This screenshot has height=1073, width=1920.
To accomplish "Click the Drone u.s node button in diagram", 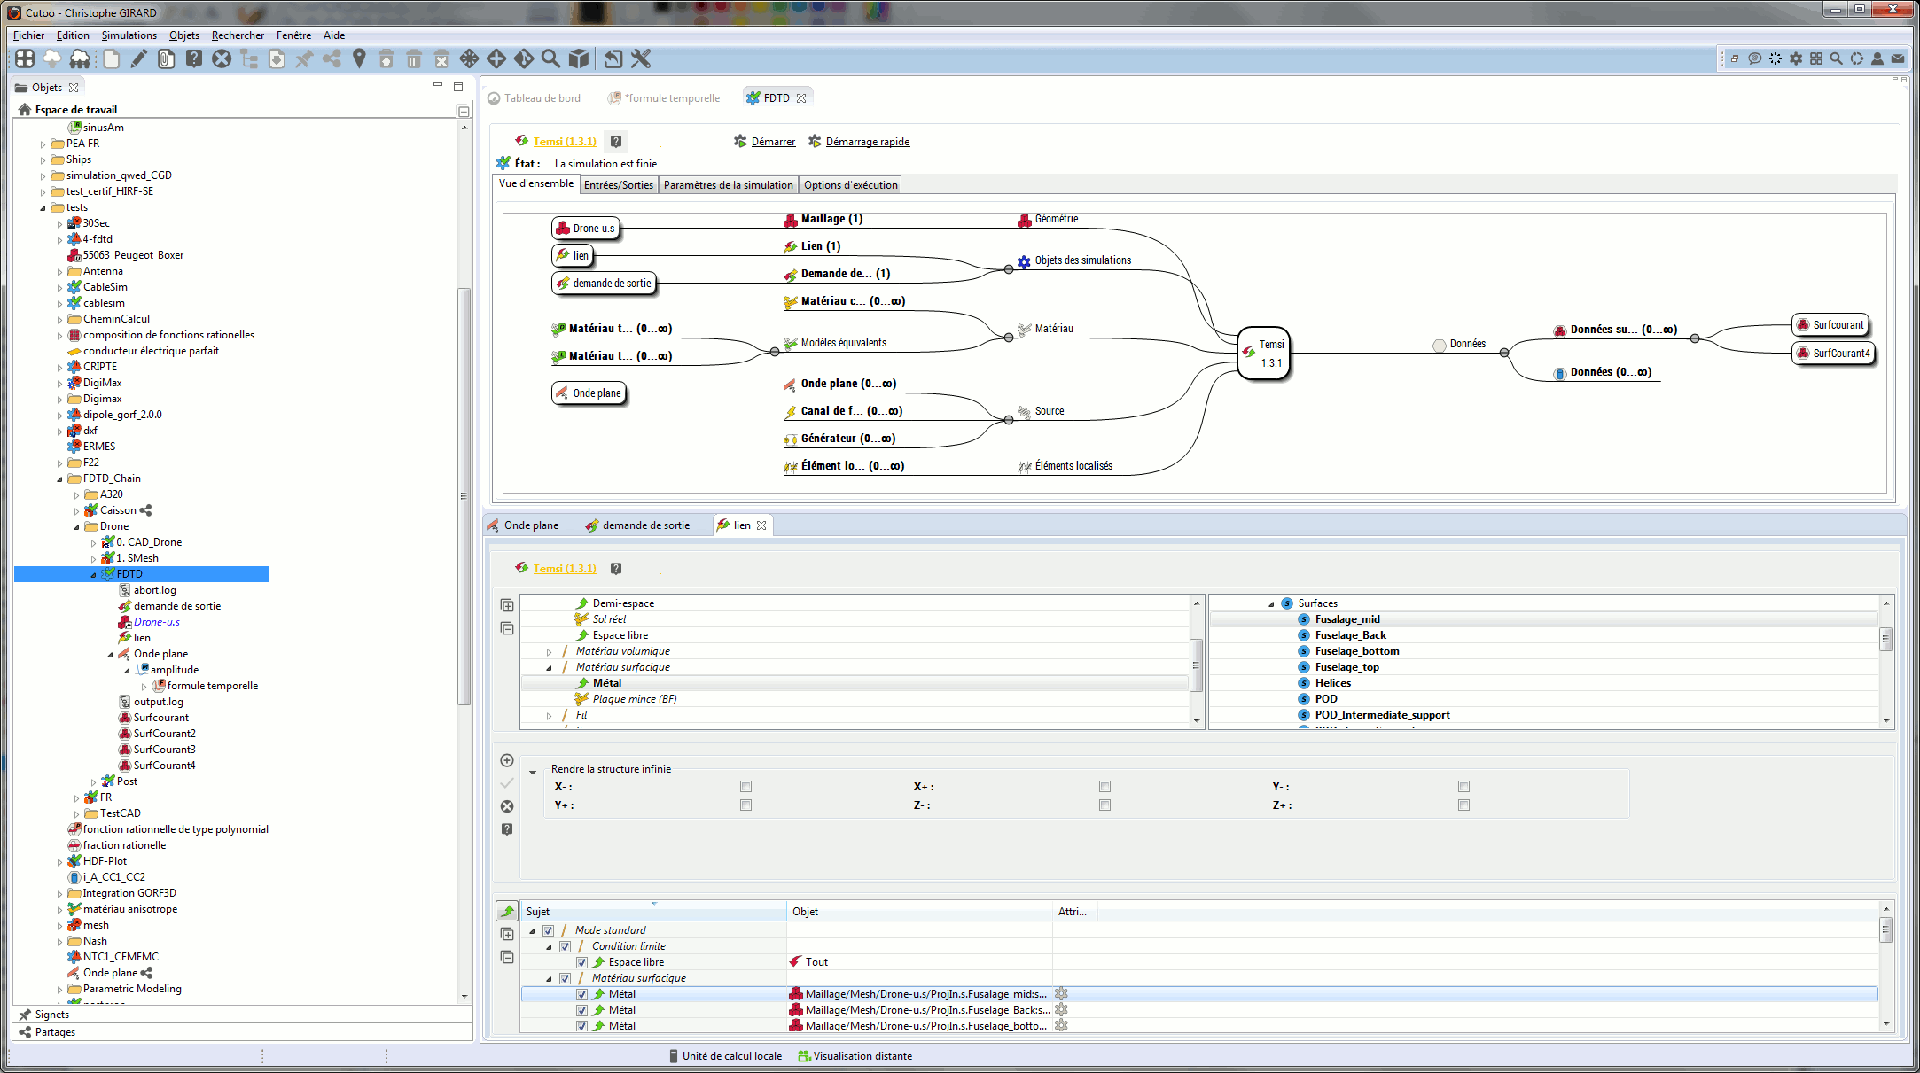I will 585,228.
